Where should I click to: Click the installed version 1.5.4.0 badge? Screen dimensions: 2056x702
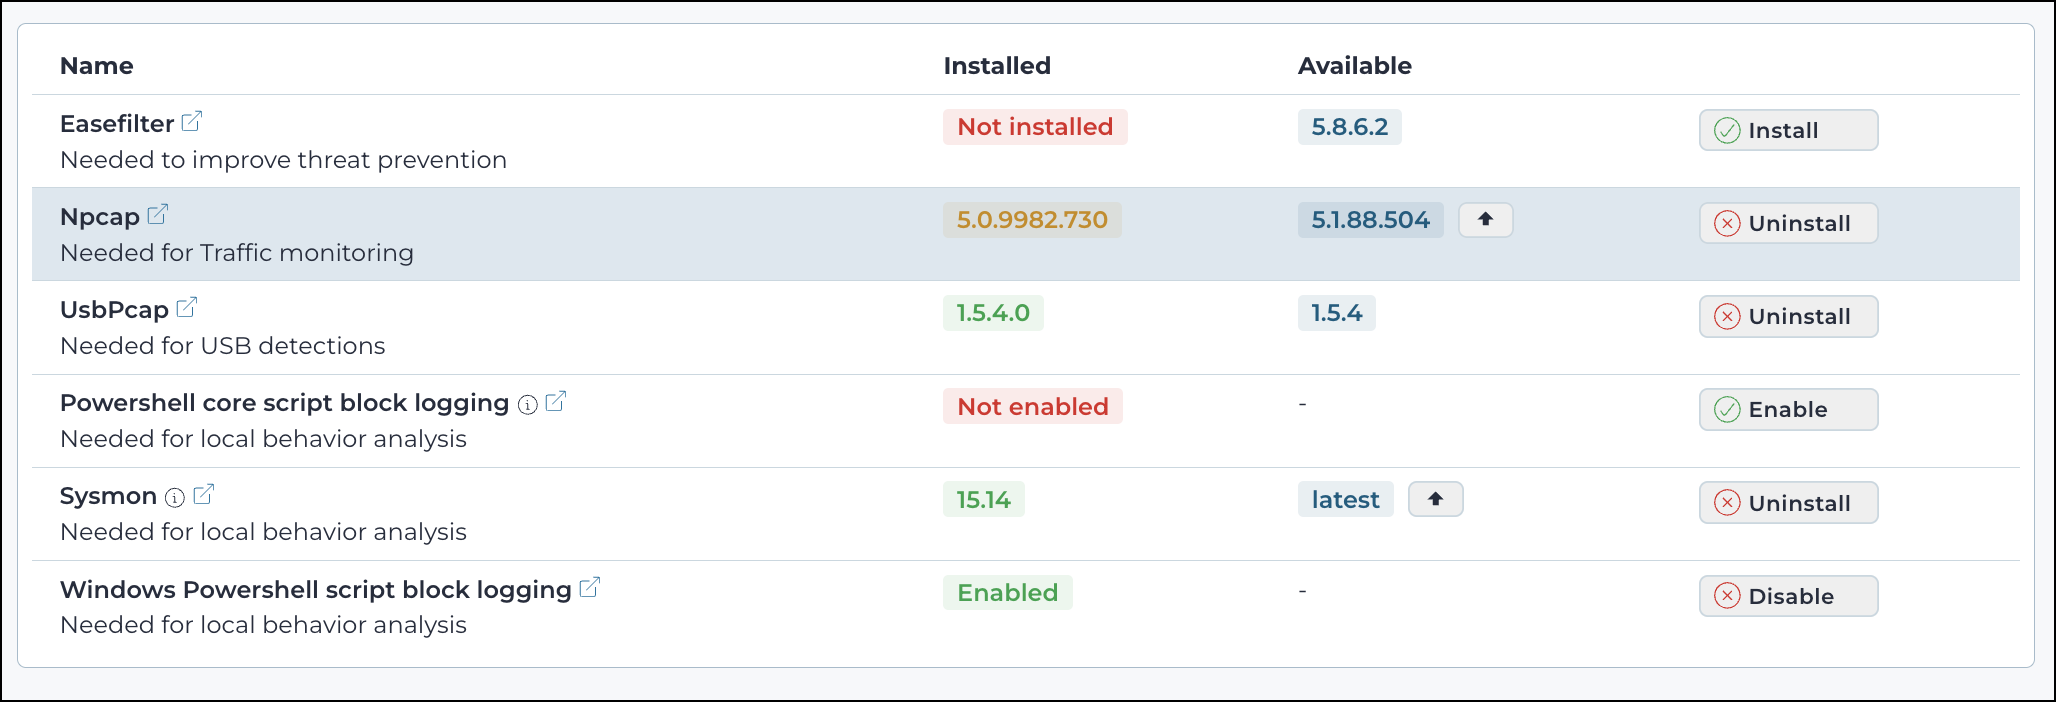[x=993, y=313]
